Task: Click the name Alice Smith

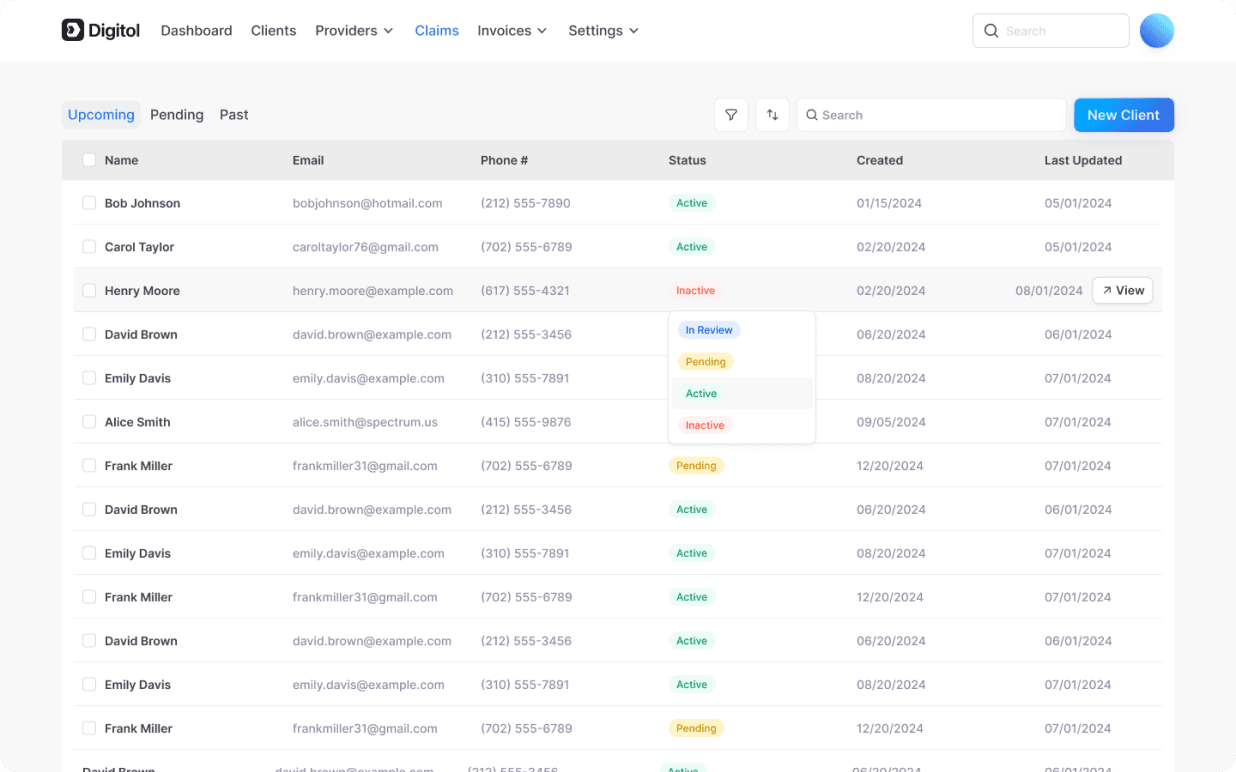Action: coord(137,422)
